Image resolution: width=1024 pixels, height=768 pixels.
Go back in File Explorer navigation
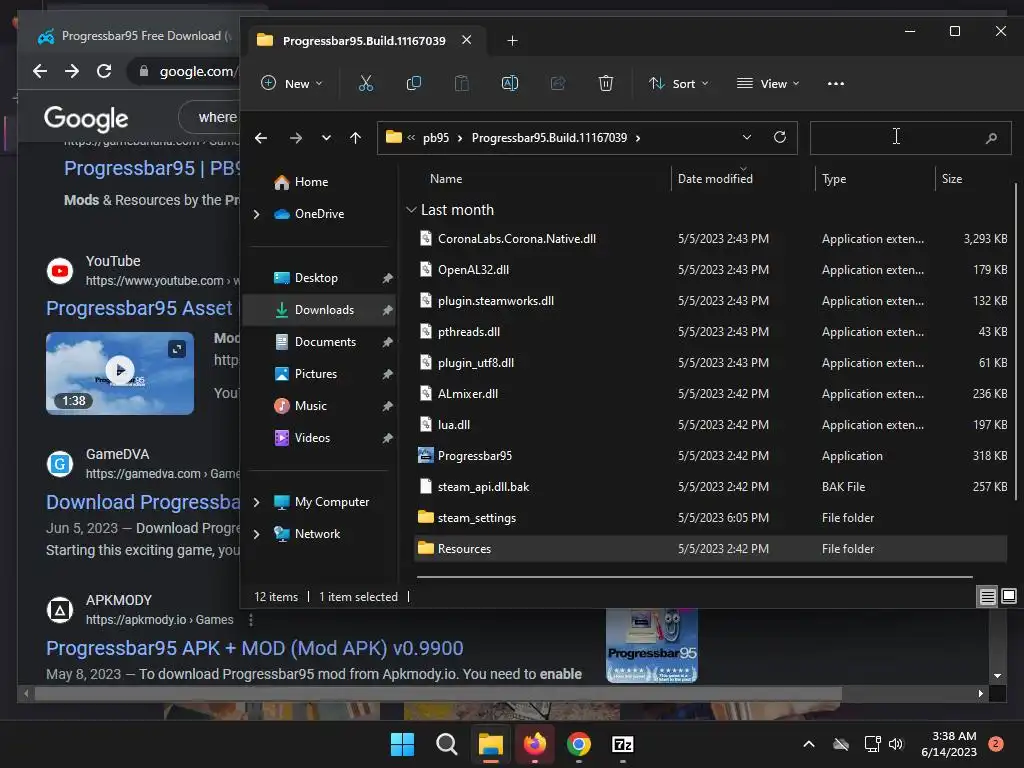click(x=261, y=138)
